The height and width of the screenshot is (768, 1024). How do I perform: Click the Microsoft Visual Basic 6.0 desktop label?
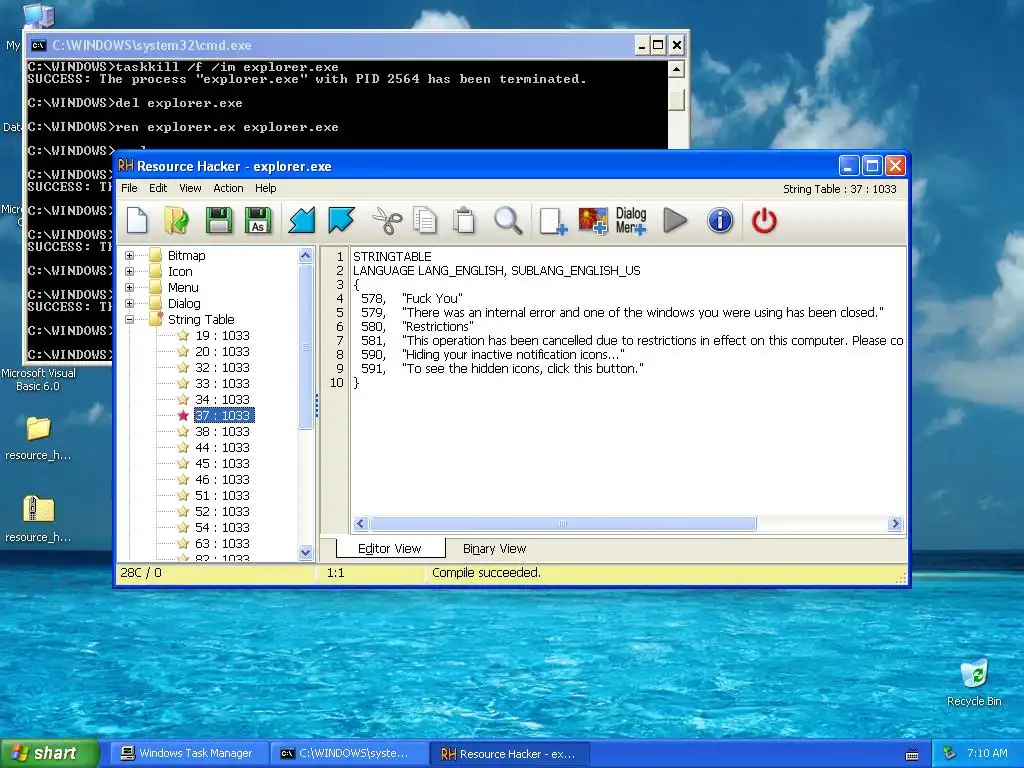pyautogui.click(x=38, y=379)
